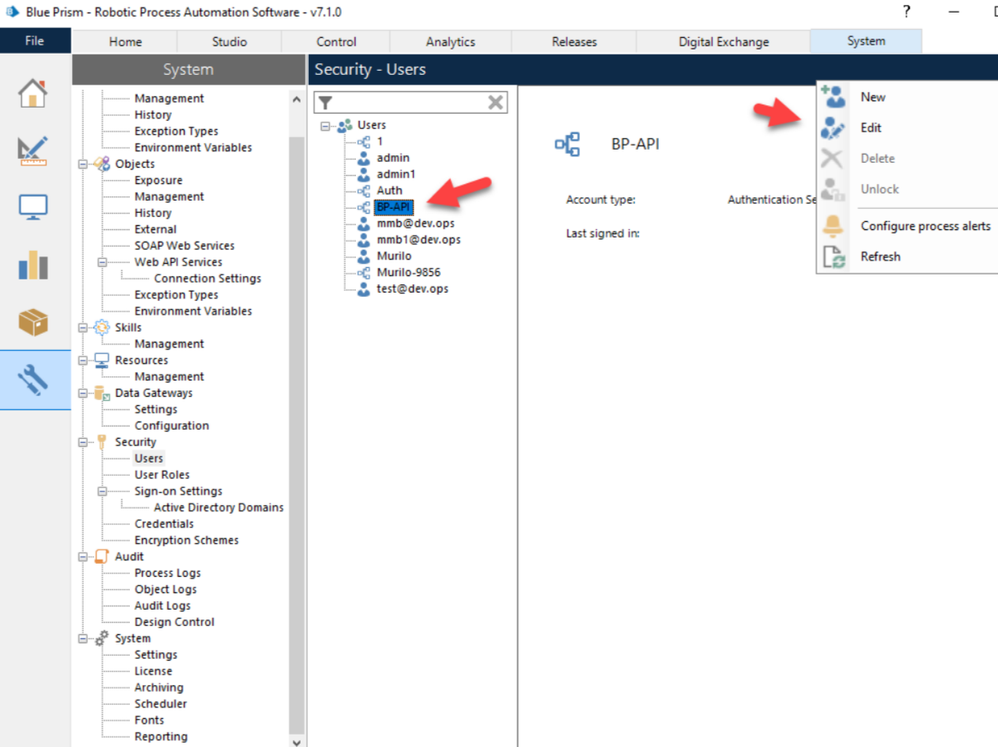Image resolution: width=998 pixels, height=747 pixels.
Task: Select the BP-API user in the list
Action: click(x=393, y=207)
